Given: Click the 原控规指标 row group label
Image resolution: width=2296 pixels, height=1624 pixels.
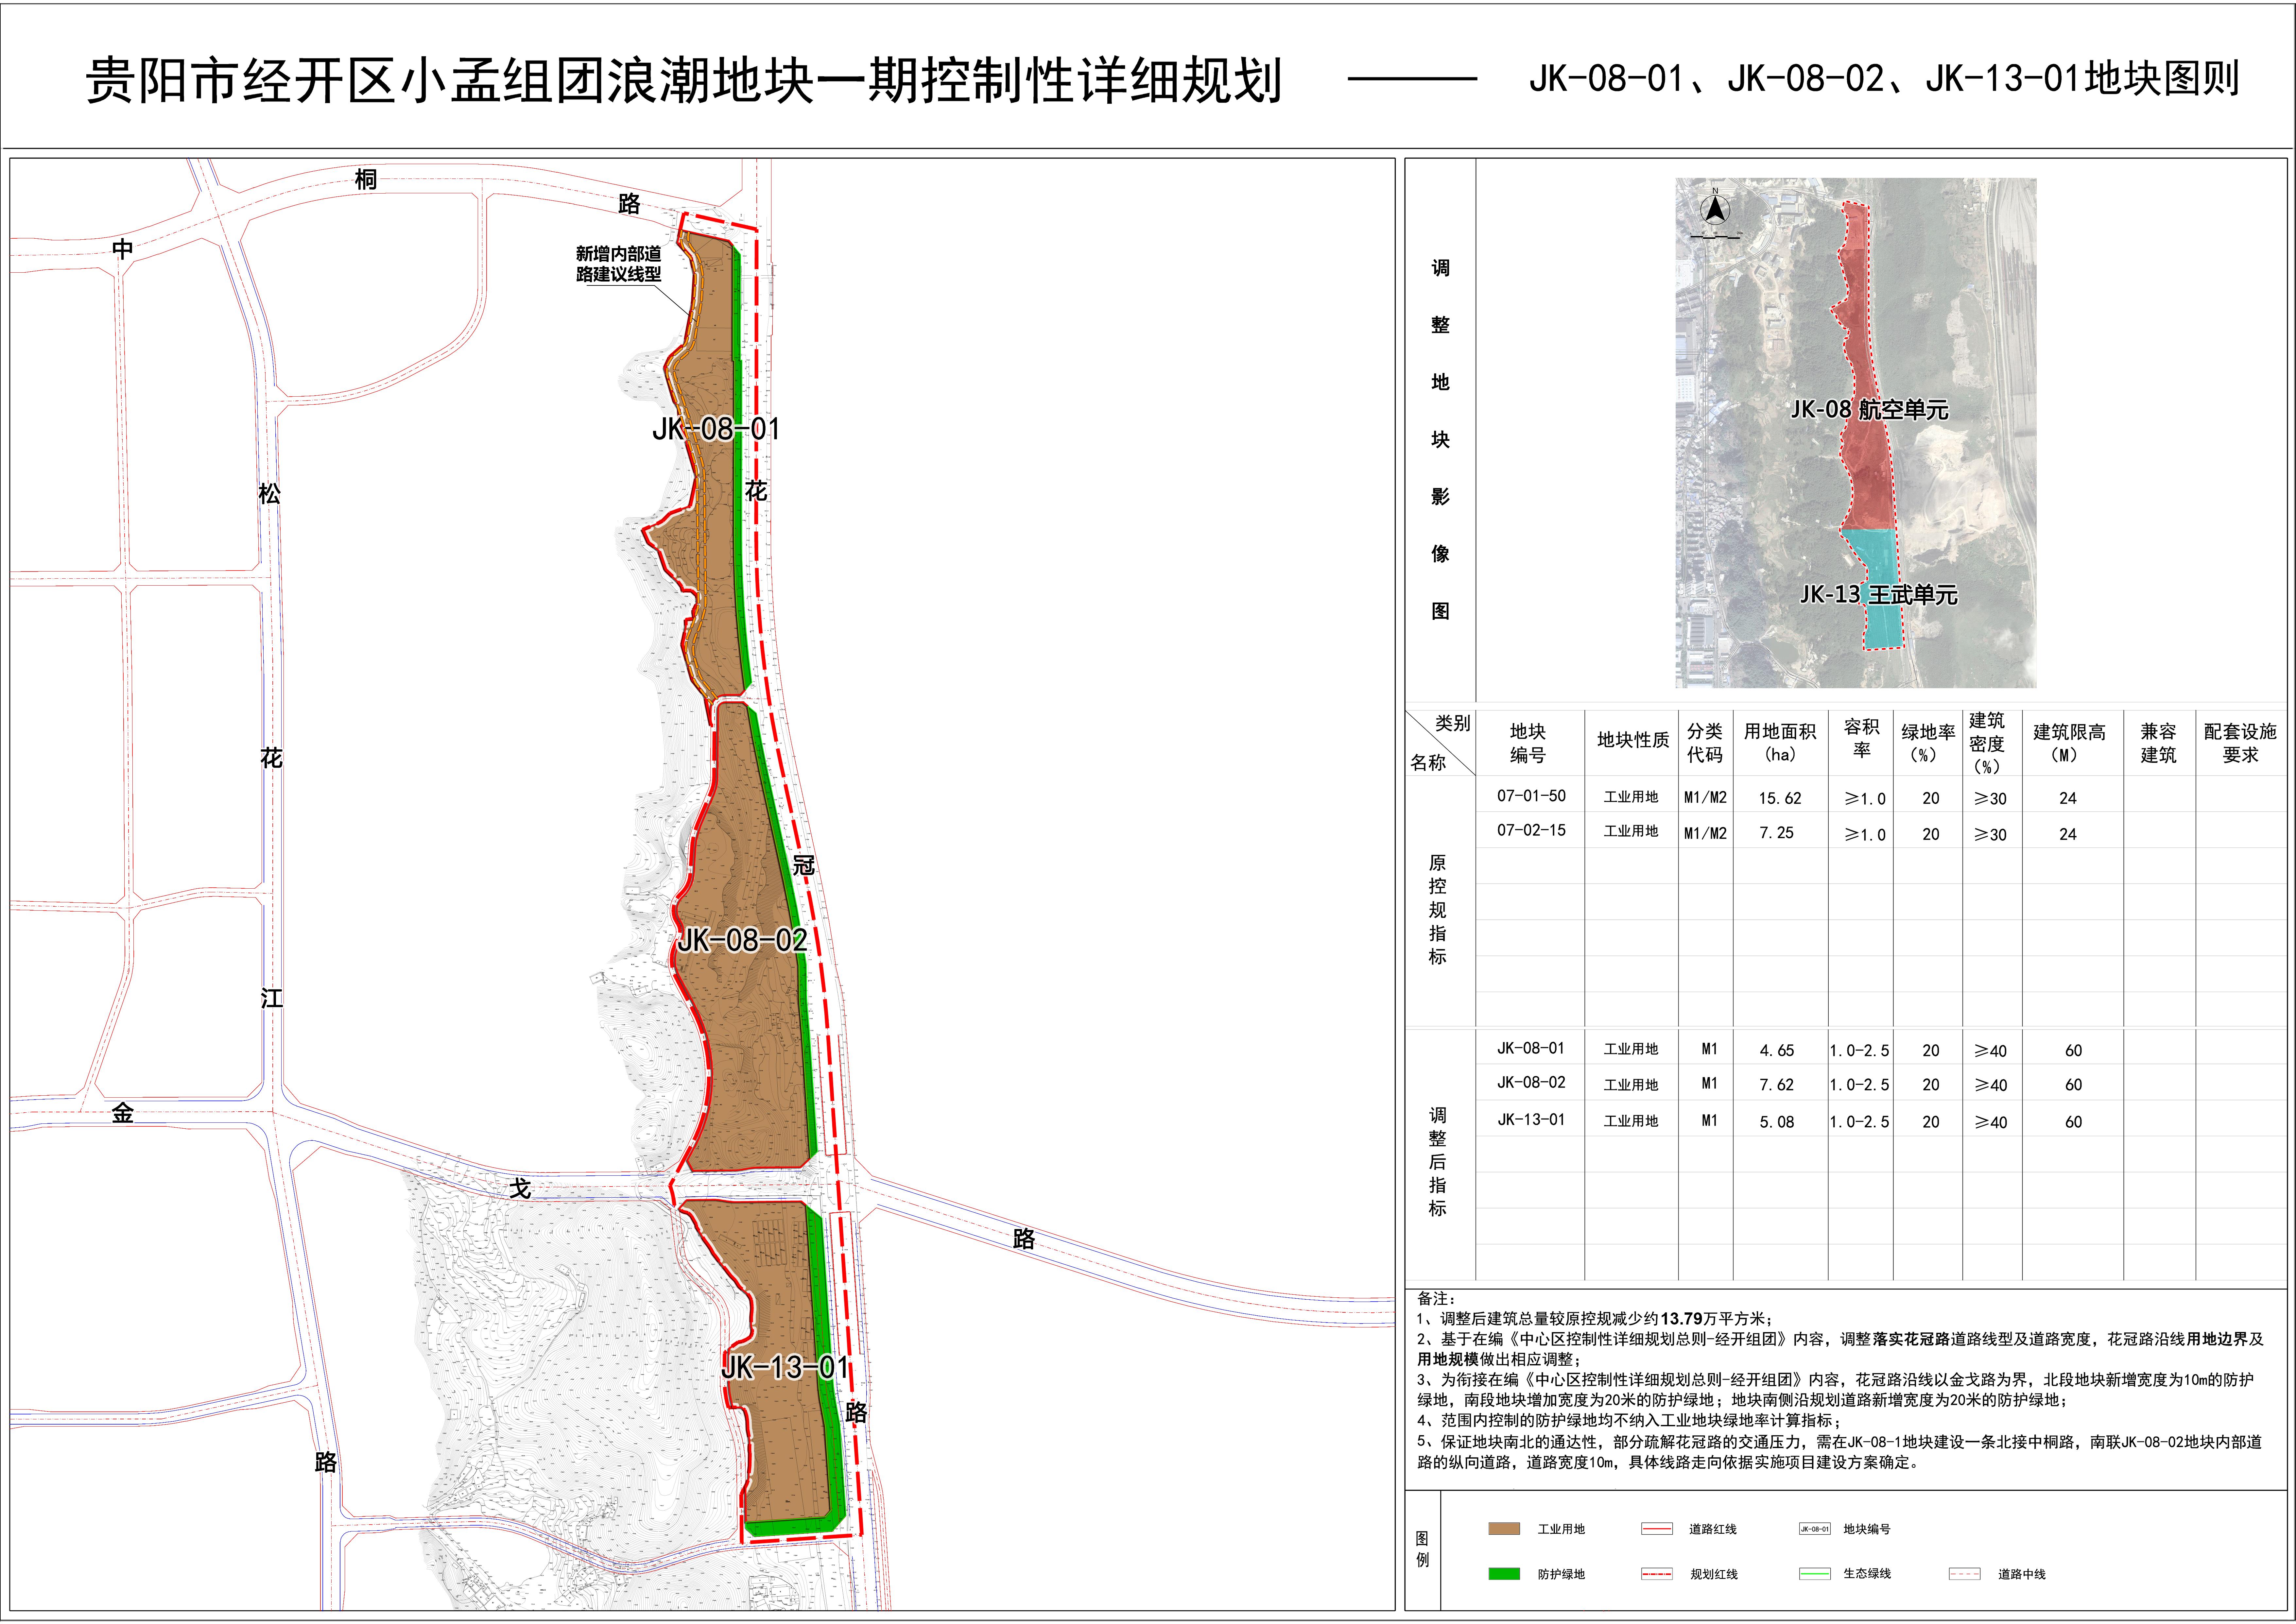Looking at the screenshot, I should tap(1437, 909).
